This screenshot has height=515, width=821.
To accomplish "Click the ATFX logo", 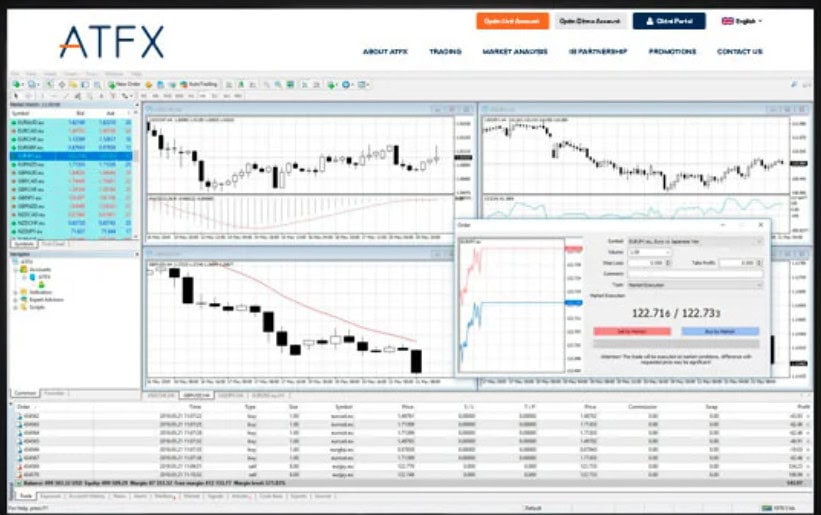I will [112, 42].
